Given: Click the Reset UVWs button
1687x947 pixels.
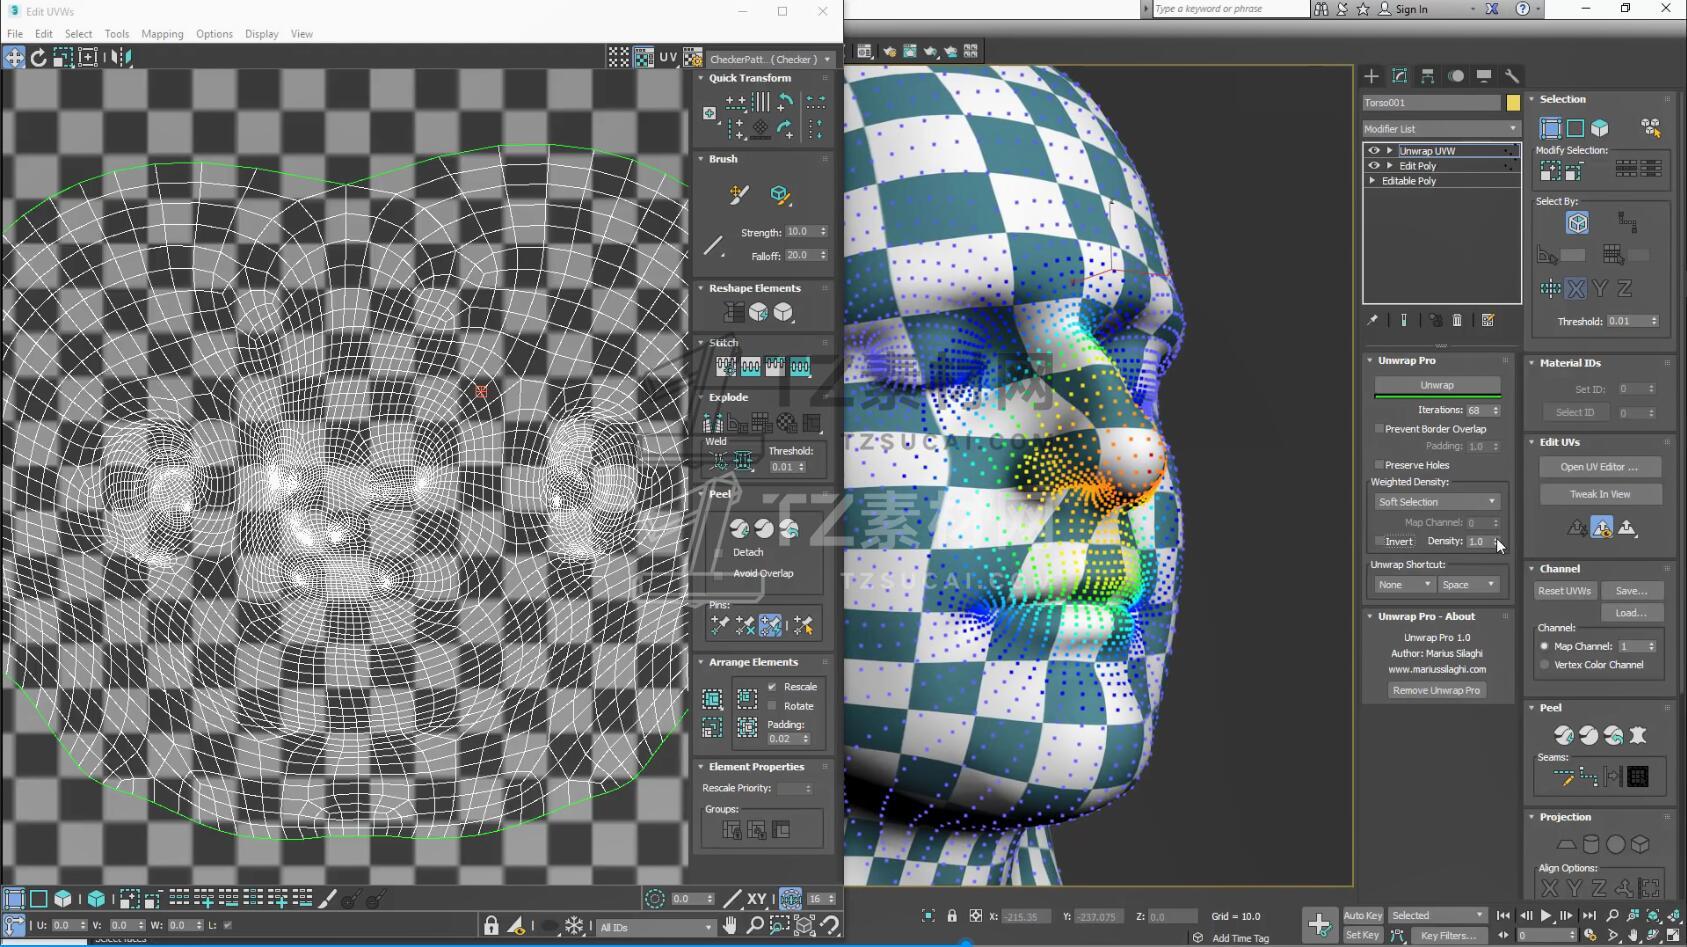Looking at the screenshot, I should pos(1564,591).
